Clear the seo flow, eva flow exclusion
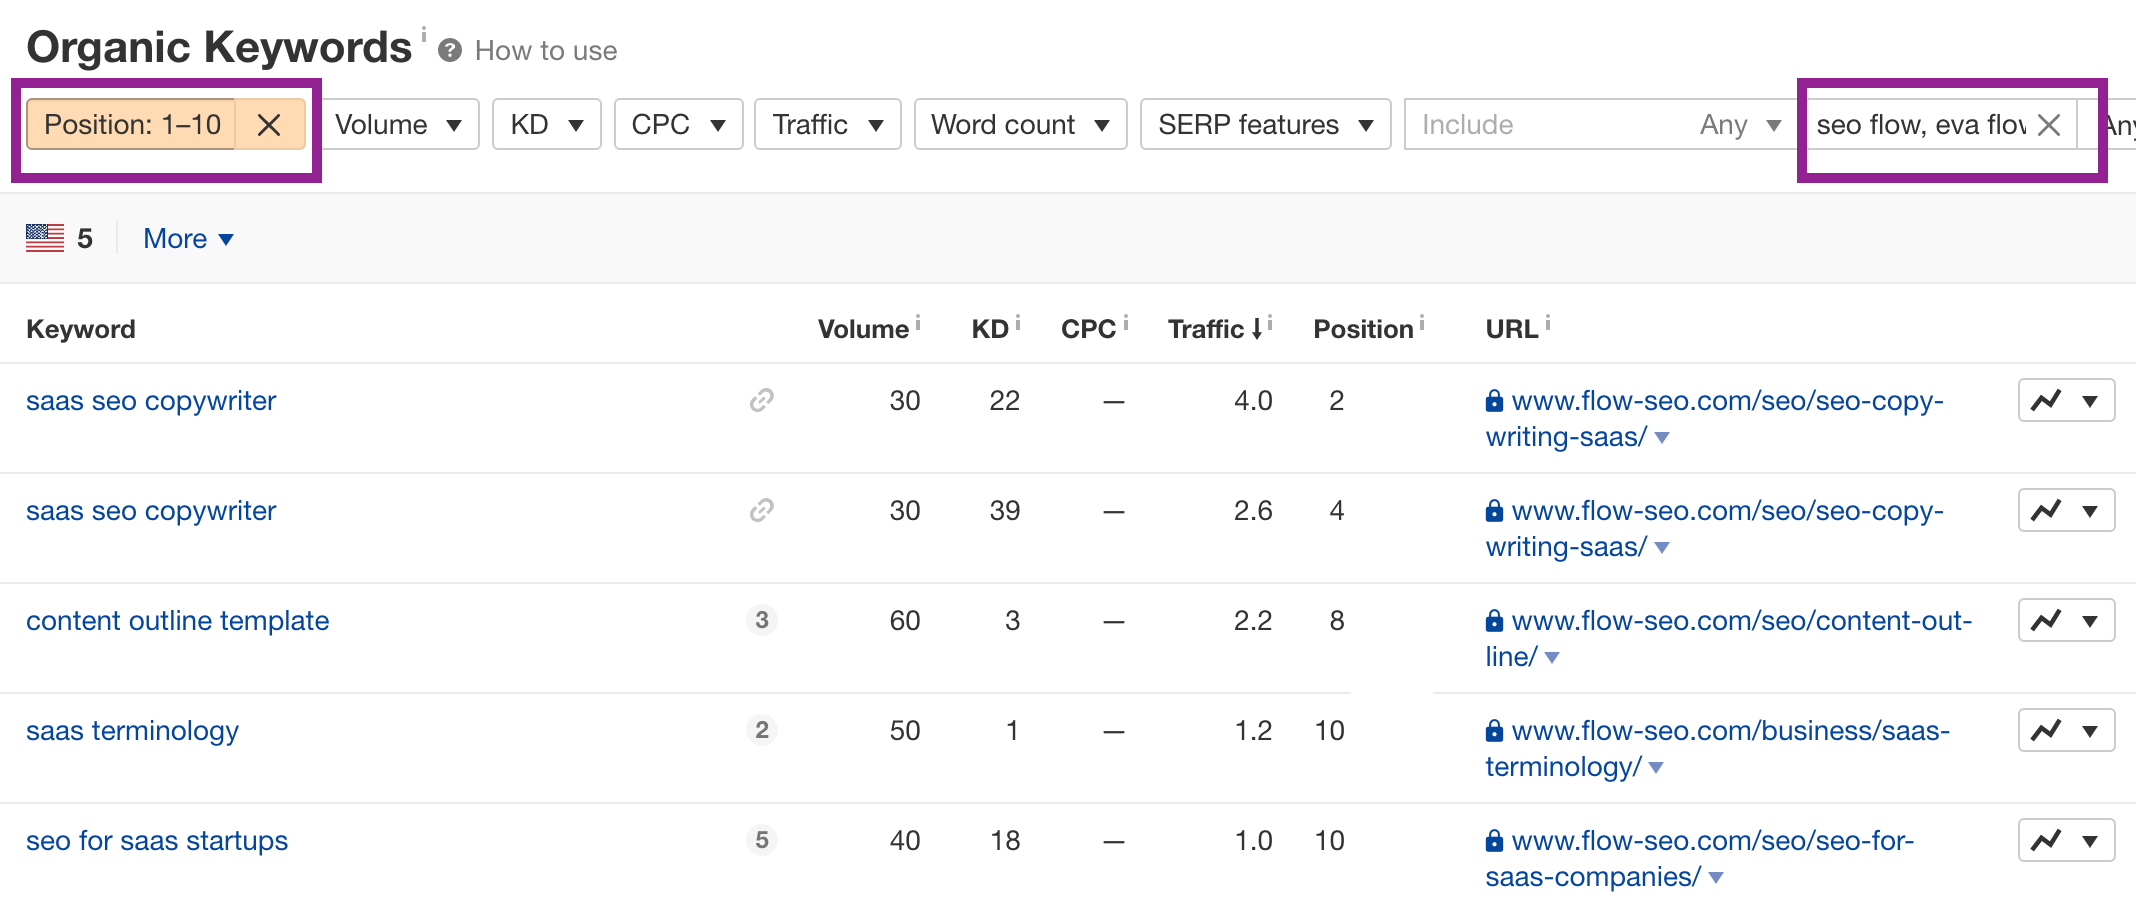2136x912 pixels. [x=2048, y=124]
